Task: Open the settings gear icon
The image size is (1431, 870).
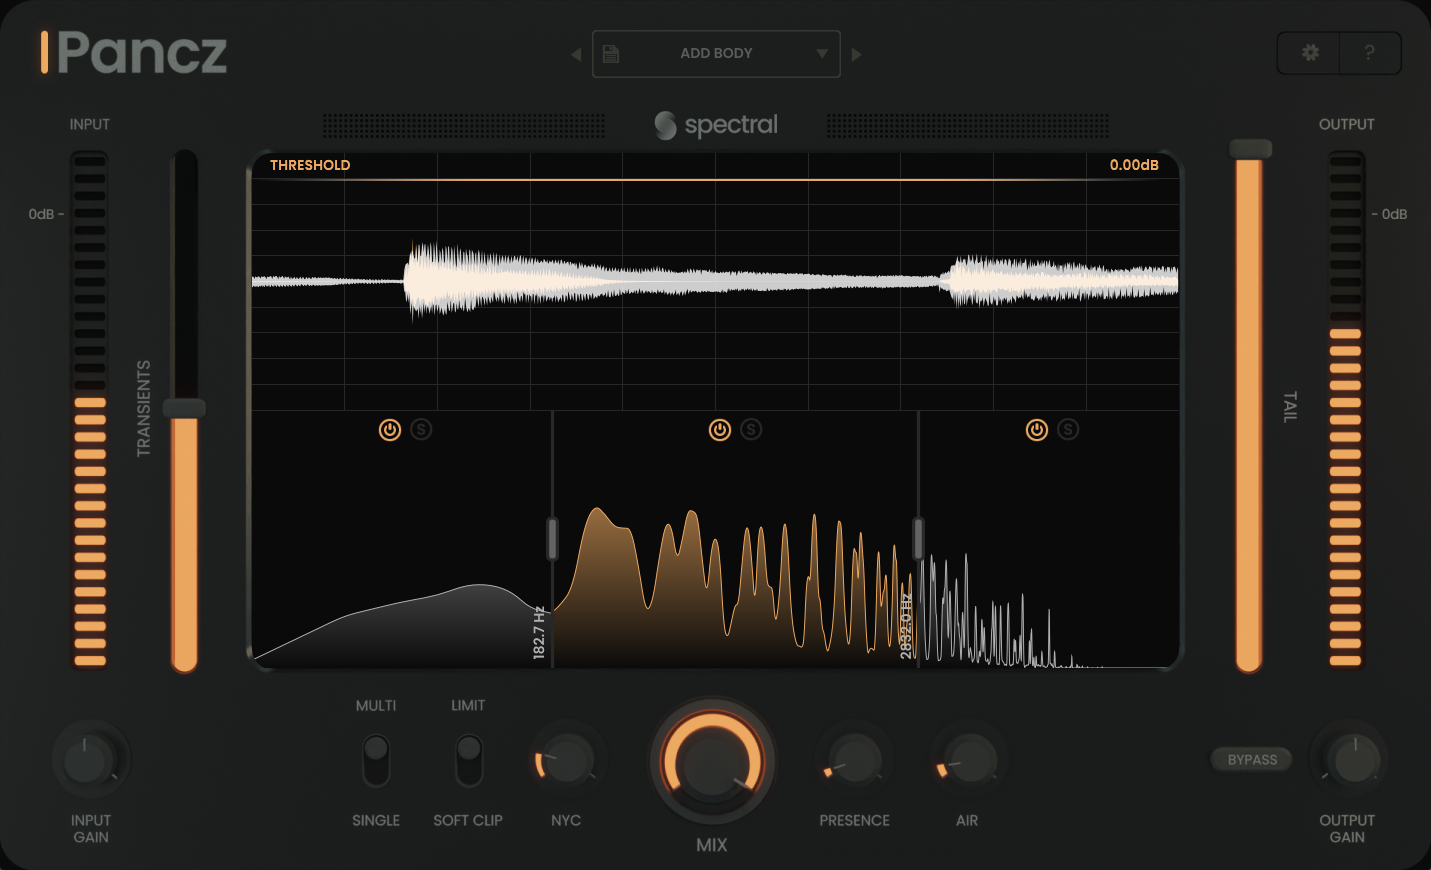Action: (x=1309, y=53)
